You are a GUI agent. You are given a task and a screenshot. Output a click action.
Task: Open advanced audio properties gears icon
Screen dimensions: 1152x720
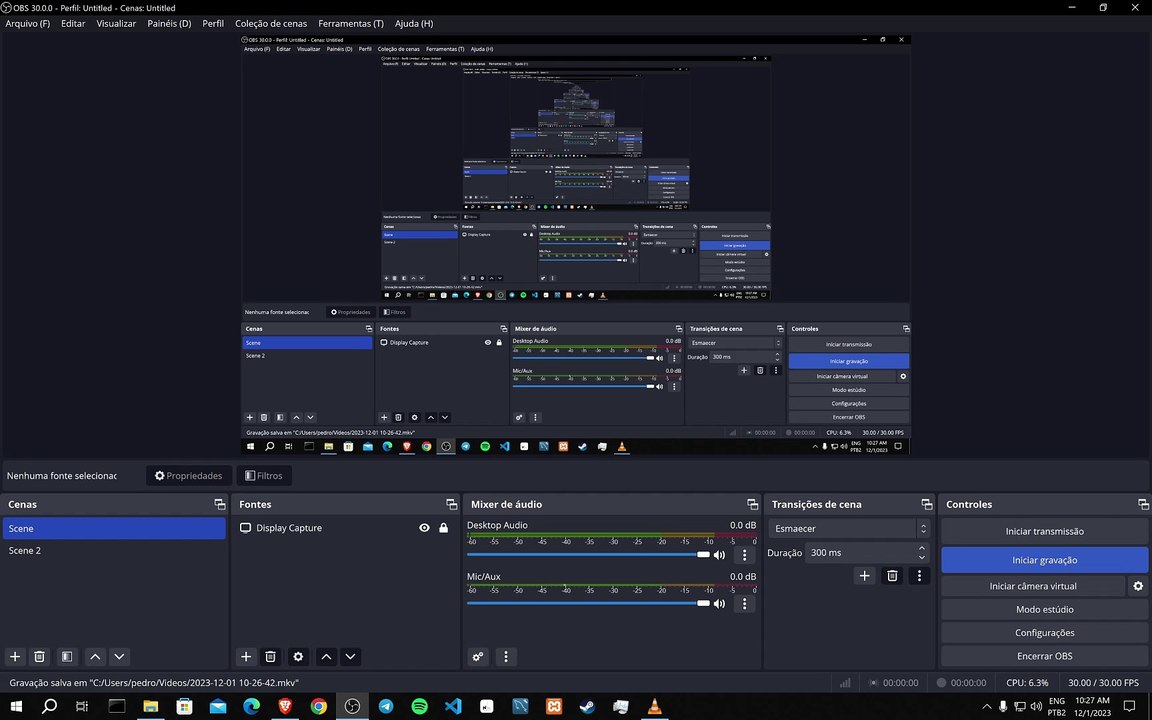coord(478,656)
